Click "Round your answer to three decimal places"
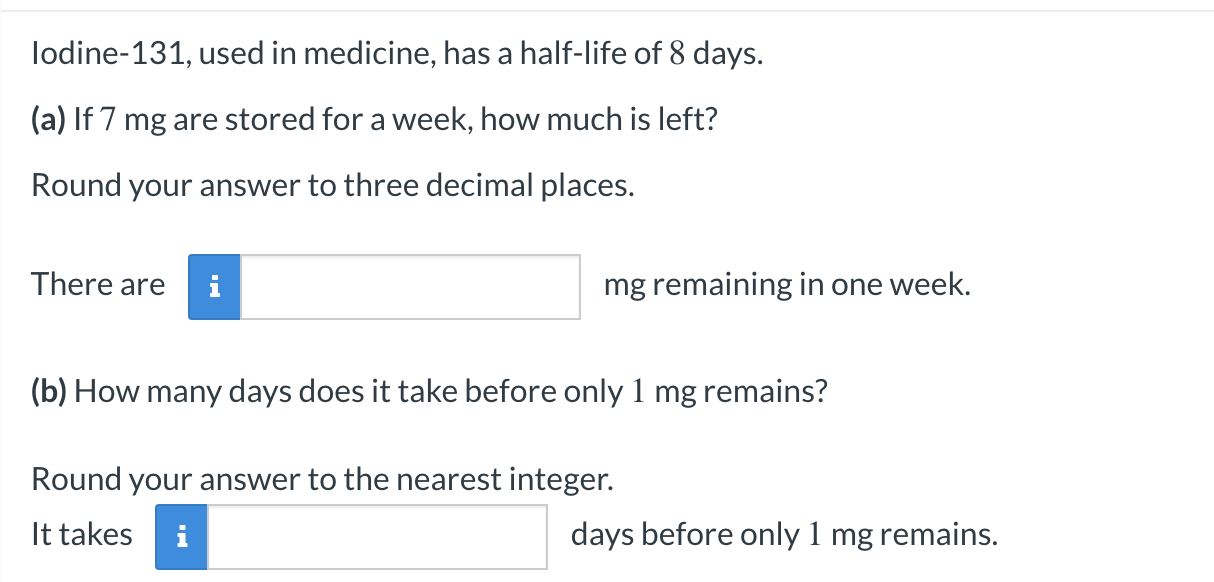 [333, 185]
